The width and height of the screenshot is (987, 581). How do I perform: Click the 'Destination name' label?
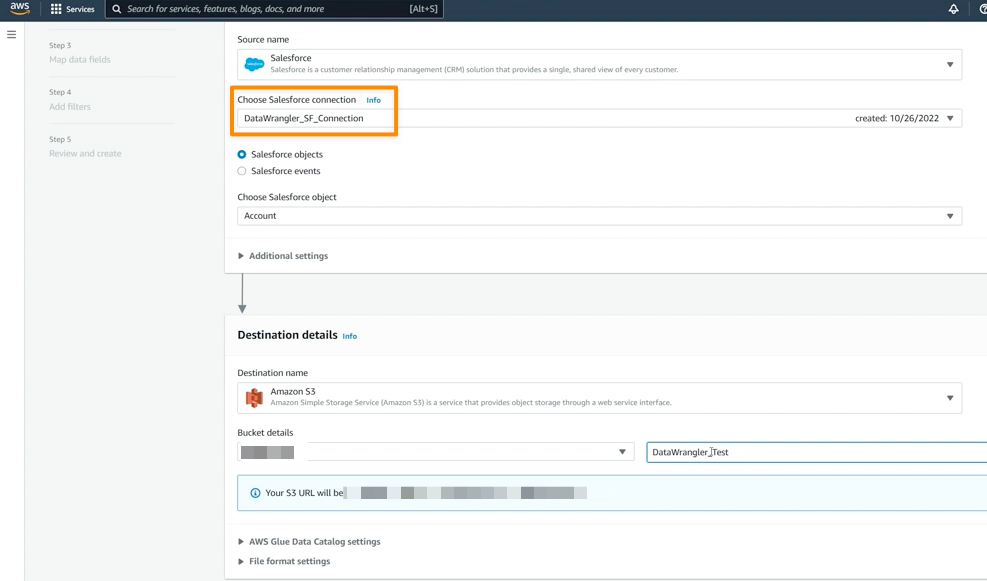pyautogui.click(x=273, y=373)
